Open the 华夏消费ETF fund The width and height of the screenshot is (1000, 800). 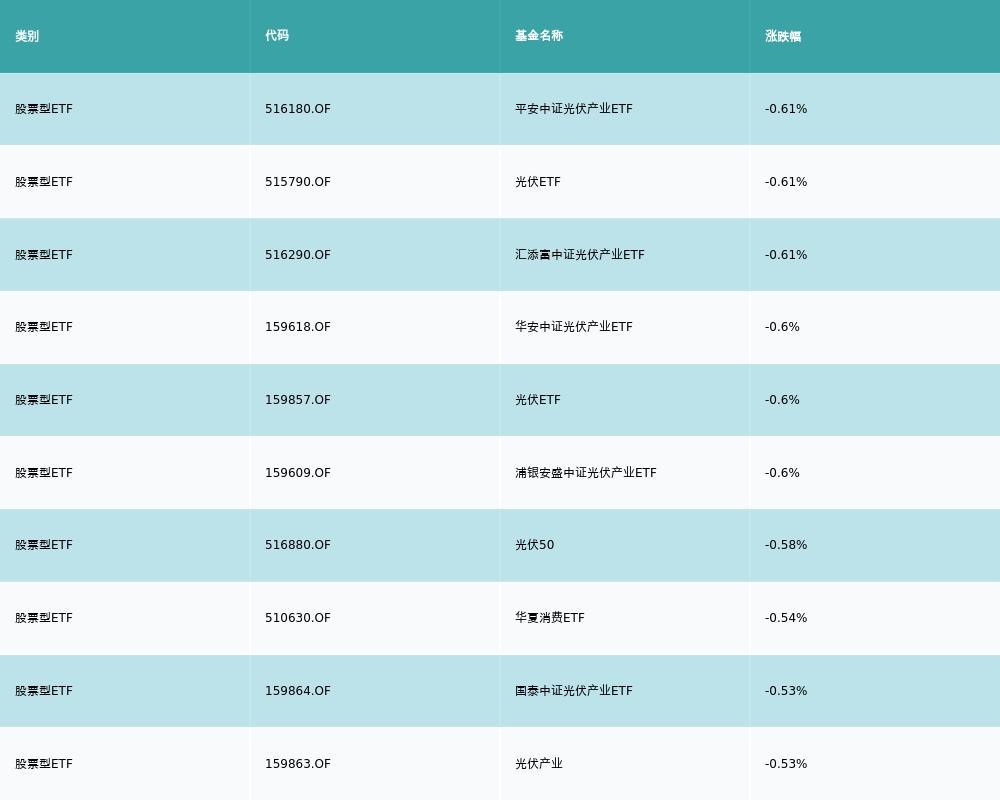point(550,618)
